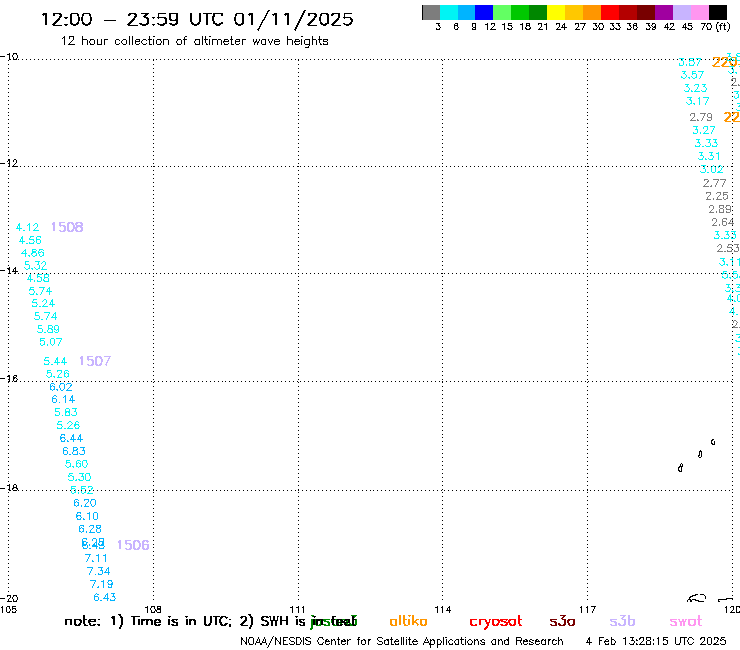Click the wave height value '5.30'
The image size is (740, 650).
point(79,477)
